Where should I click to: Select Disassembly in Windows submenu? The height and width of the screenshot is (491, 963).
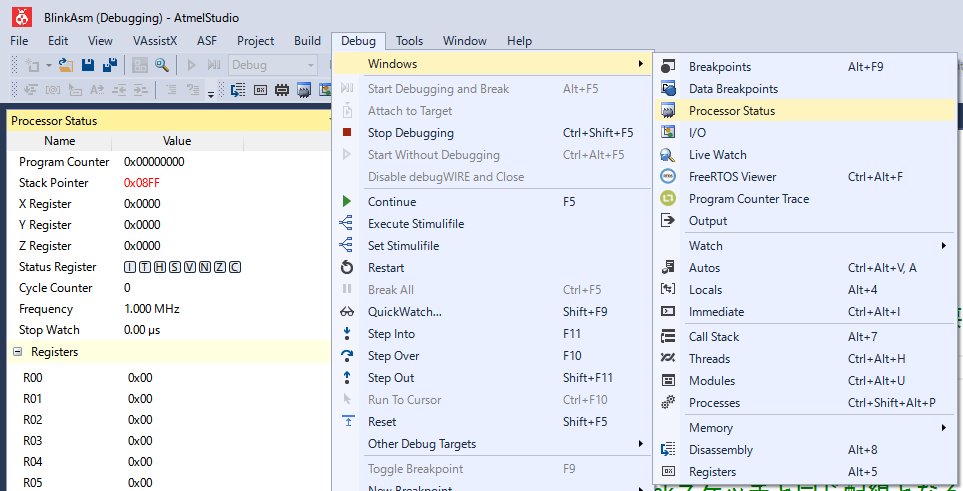click(x=805, y=449)
